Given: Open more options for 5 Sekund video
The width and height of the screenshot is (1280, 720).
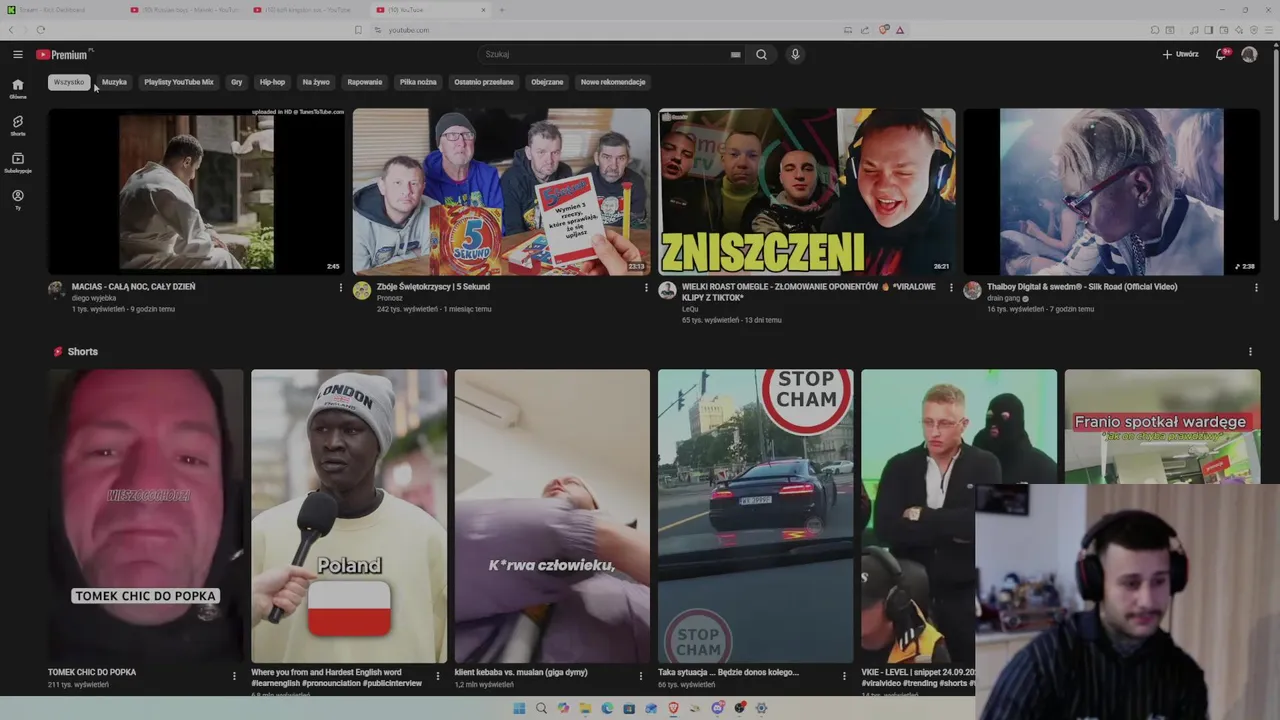Looking at the screenshot, I should pos(646,287).
